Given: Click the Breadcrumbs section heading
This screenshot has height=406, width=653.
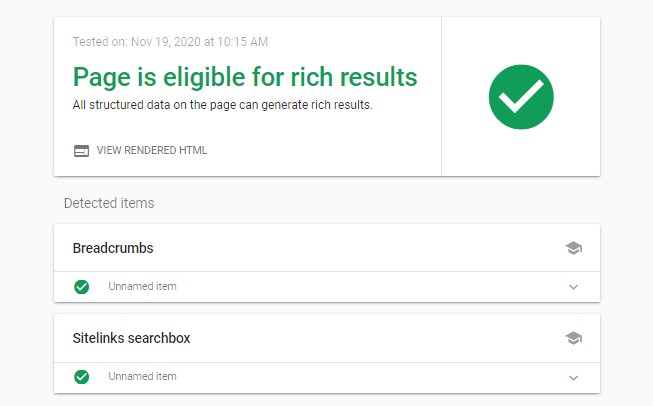Looking at the screenshot, I should coord(113,248).
